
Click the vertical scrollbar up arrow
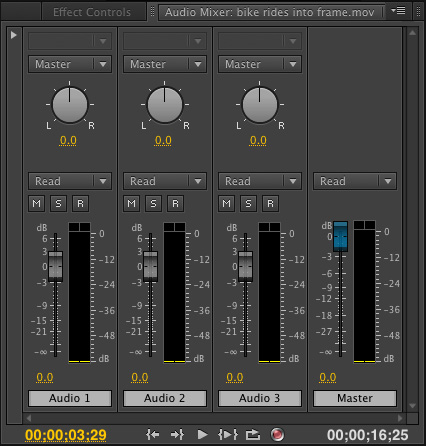click(x=412, y=33)
